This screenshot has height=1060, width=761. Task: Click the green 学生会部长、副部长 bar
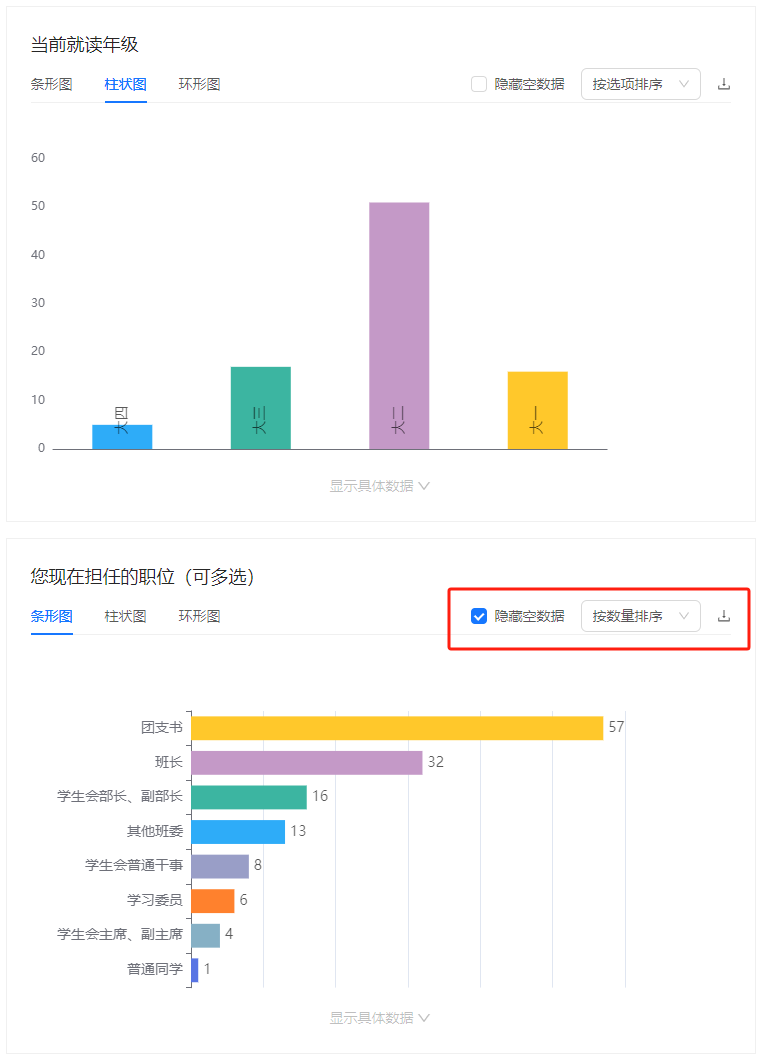[249, 797]
